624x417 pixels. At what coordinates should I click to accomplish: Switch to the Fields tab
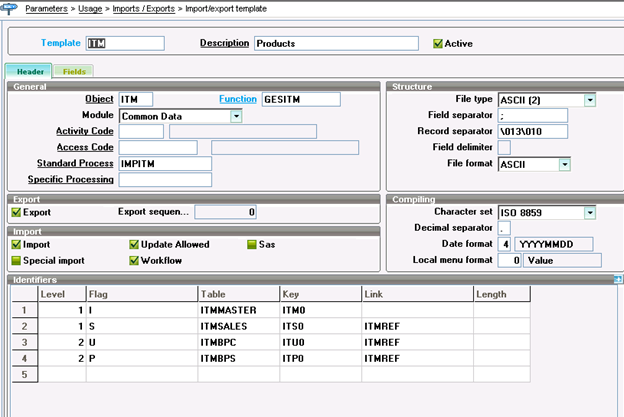(75, 71)
